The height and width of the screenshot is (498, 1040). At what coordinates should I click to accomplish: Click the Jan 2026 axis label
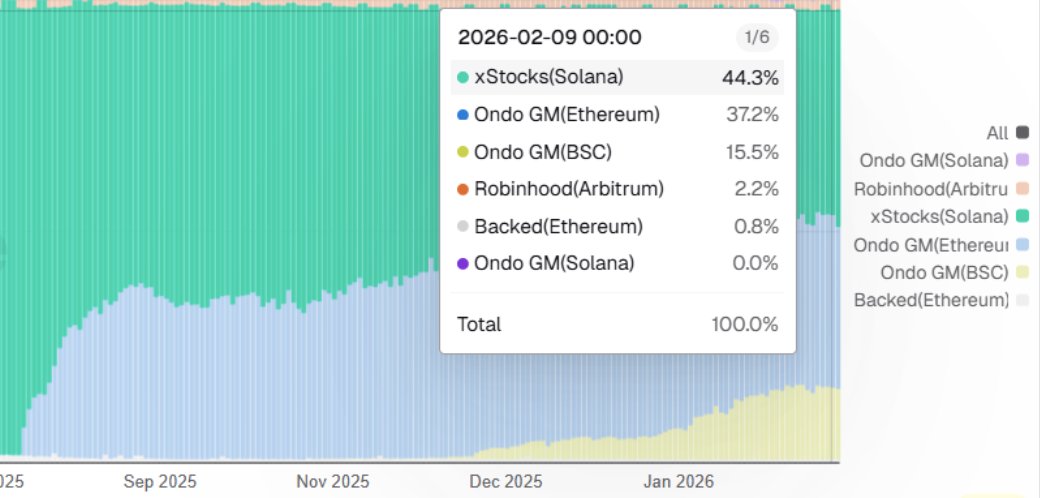[679, 481]
